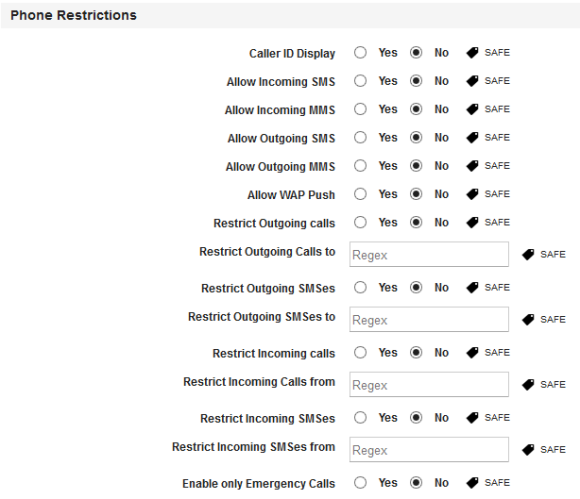Click the tag icon for Restrict Incoming Calls from
The height and width of the screenshot is (499, 580).
528,385
